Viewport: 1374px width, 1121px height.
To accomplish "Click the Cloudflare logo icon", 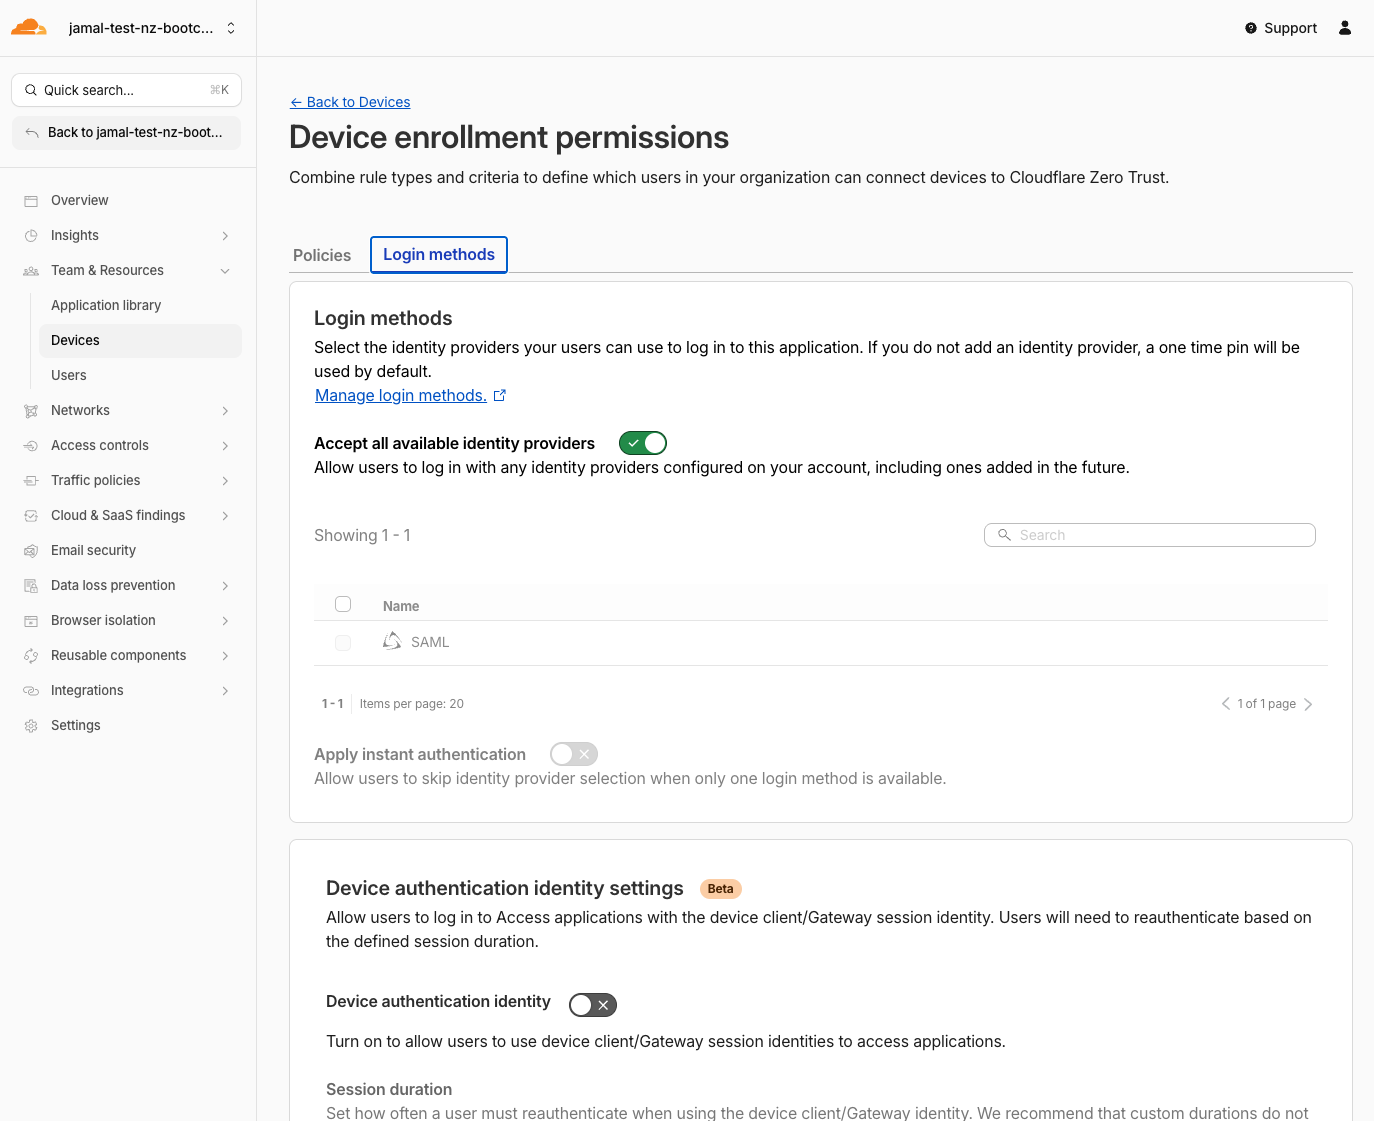I will 29,28.
